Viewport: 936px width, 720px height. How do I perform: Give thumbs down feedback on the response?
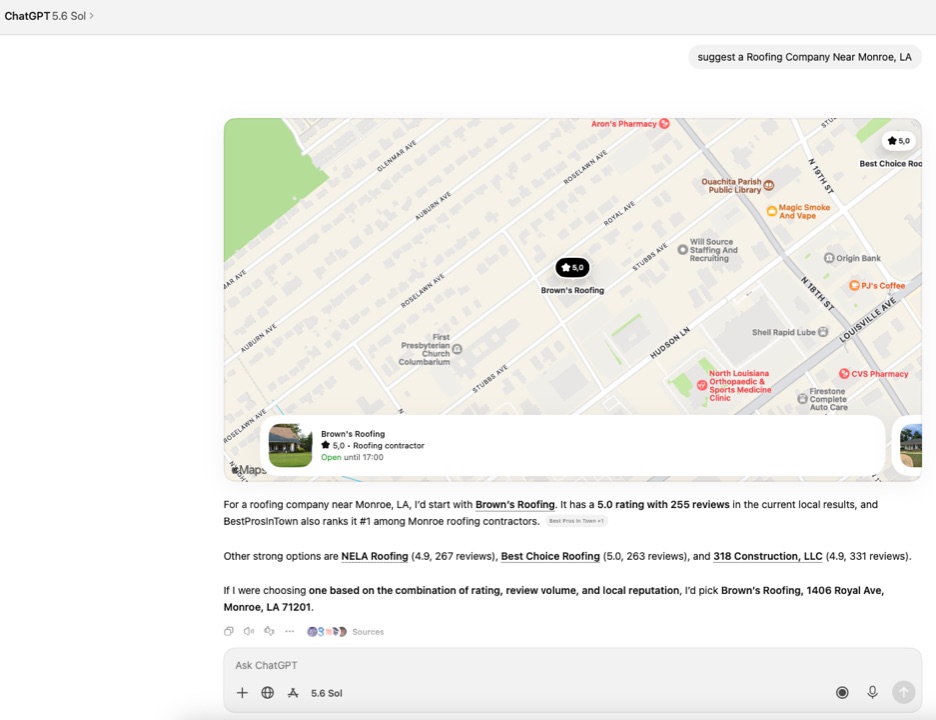269,631
